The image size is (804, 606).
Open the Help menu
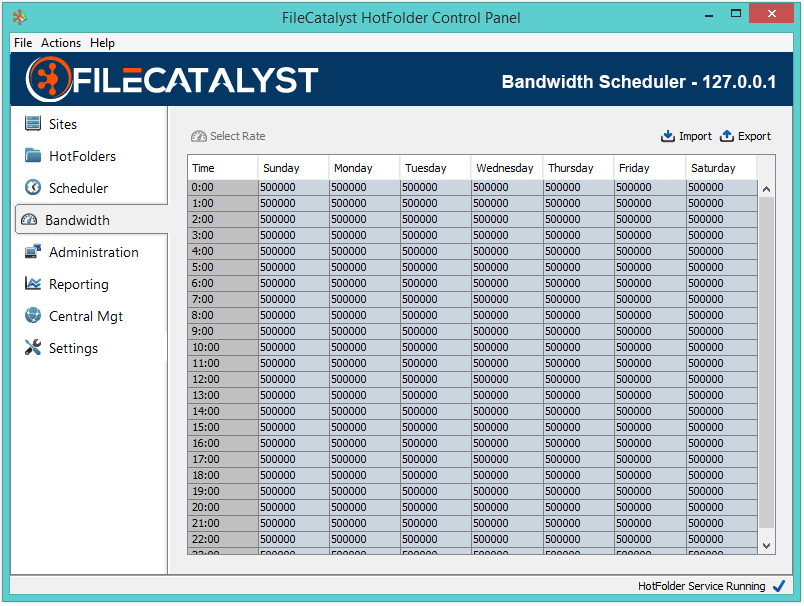(x=102, y=43)
